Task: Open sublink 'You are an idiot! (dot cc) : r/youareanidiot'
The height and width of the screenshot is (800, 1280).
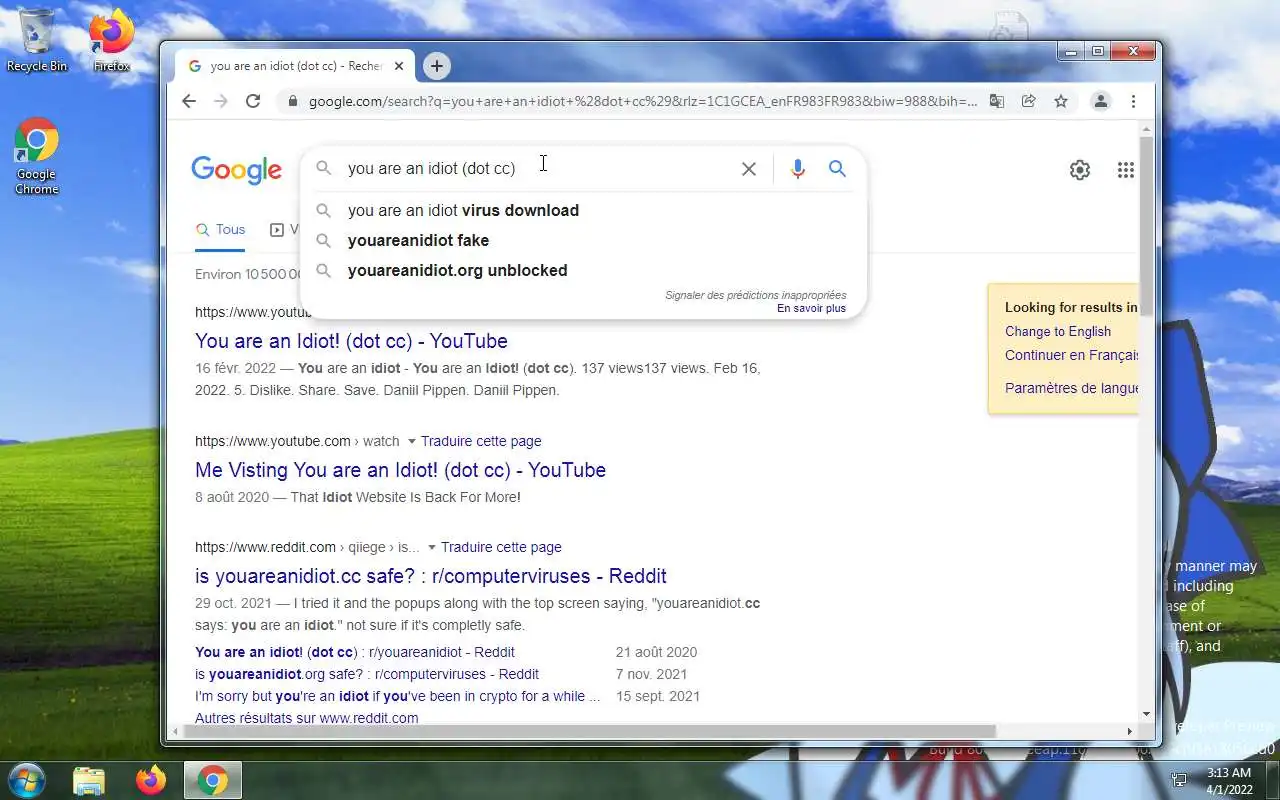Action: pos(355,652)
